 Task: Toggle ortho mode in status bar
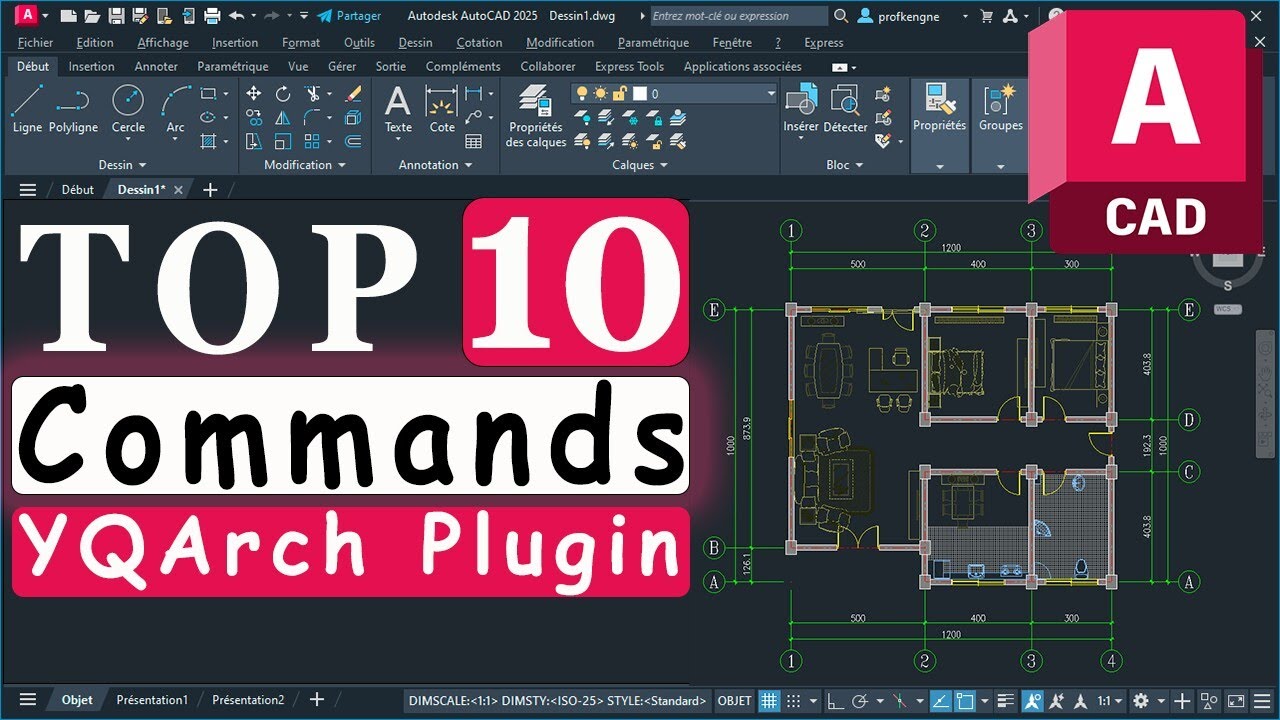835,701
